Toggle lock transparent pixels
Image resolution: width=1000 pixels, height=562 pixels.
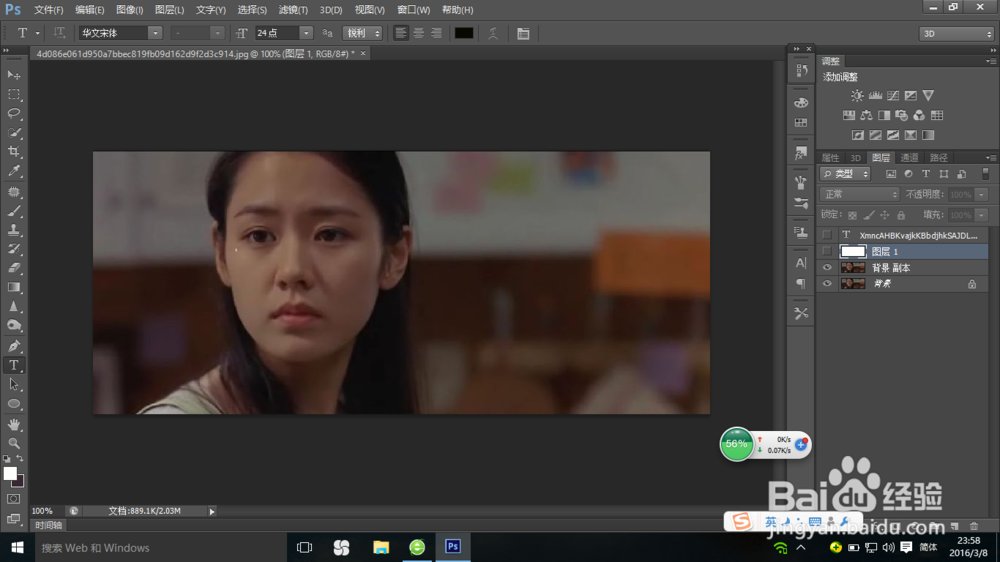[853, 215]
